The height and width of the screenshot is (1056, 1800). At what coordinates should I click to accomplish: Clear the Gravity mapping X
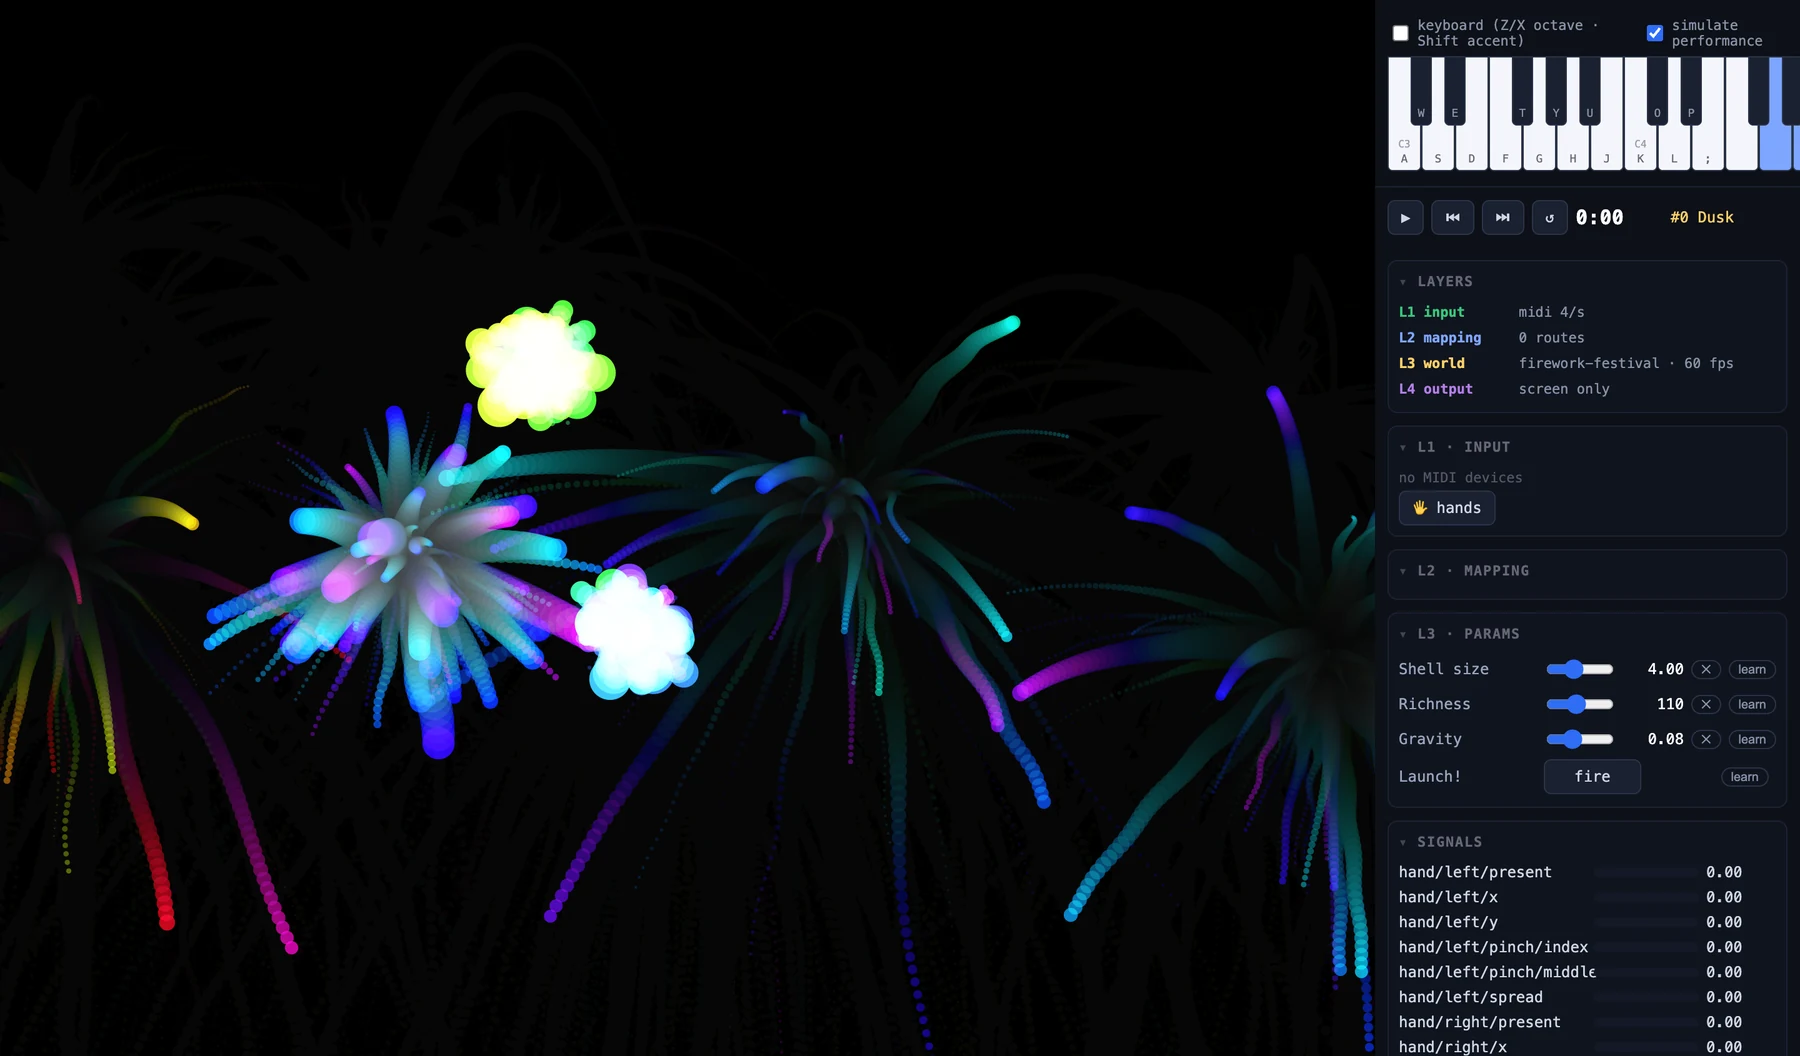pyautogui.click(x=1706, y=740)
